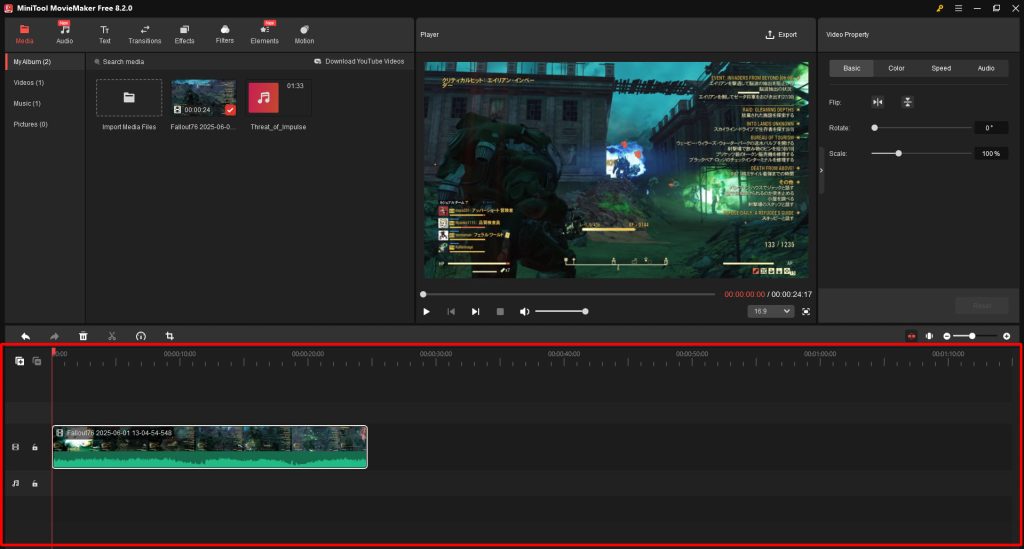Redo the last action

pos(54,336)
